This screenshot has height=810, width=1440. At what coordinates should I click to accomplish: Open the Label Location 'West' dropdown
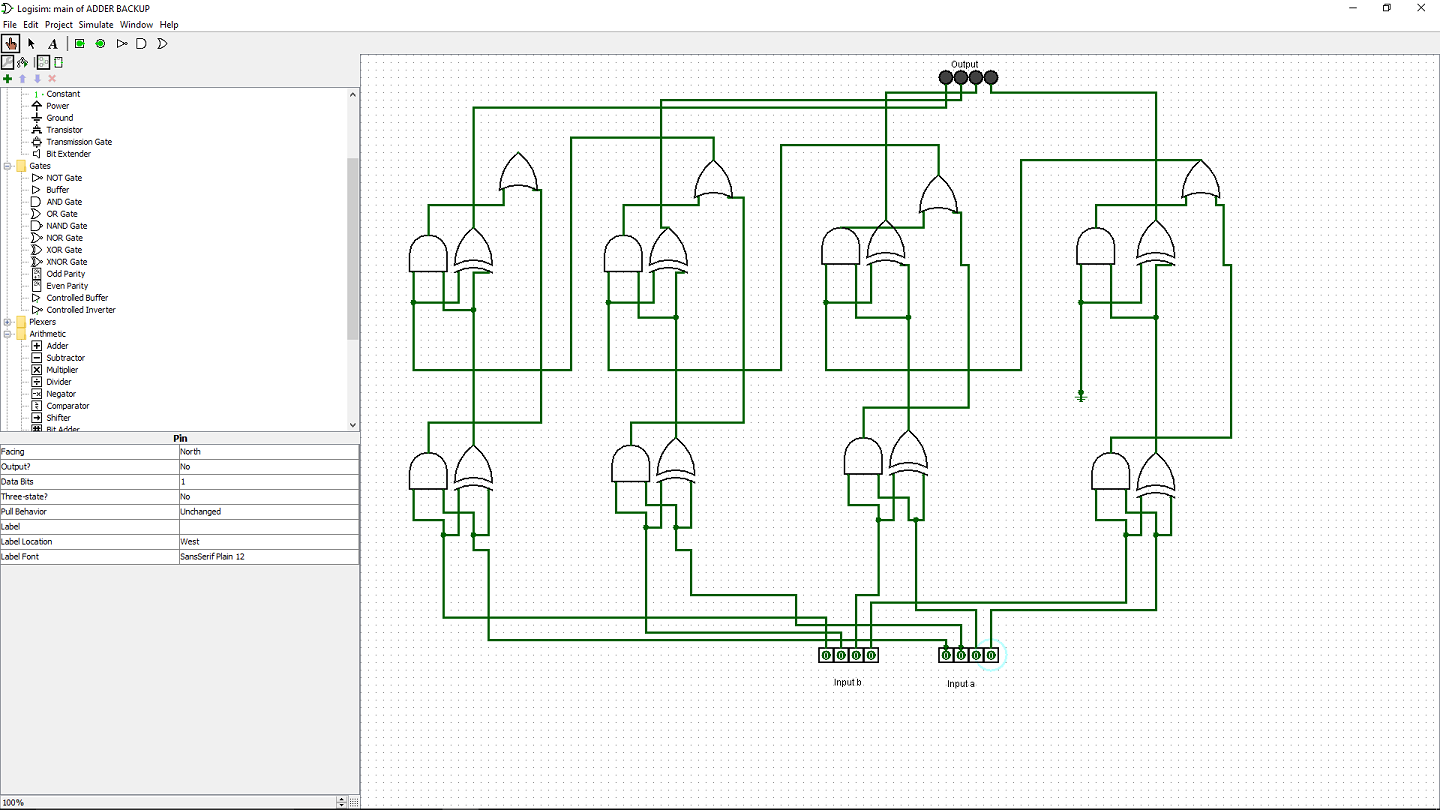click(268, 542)
